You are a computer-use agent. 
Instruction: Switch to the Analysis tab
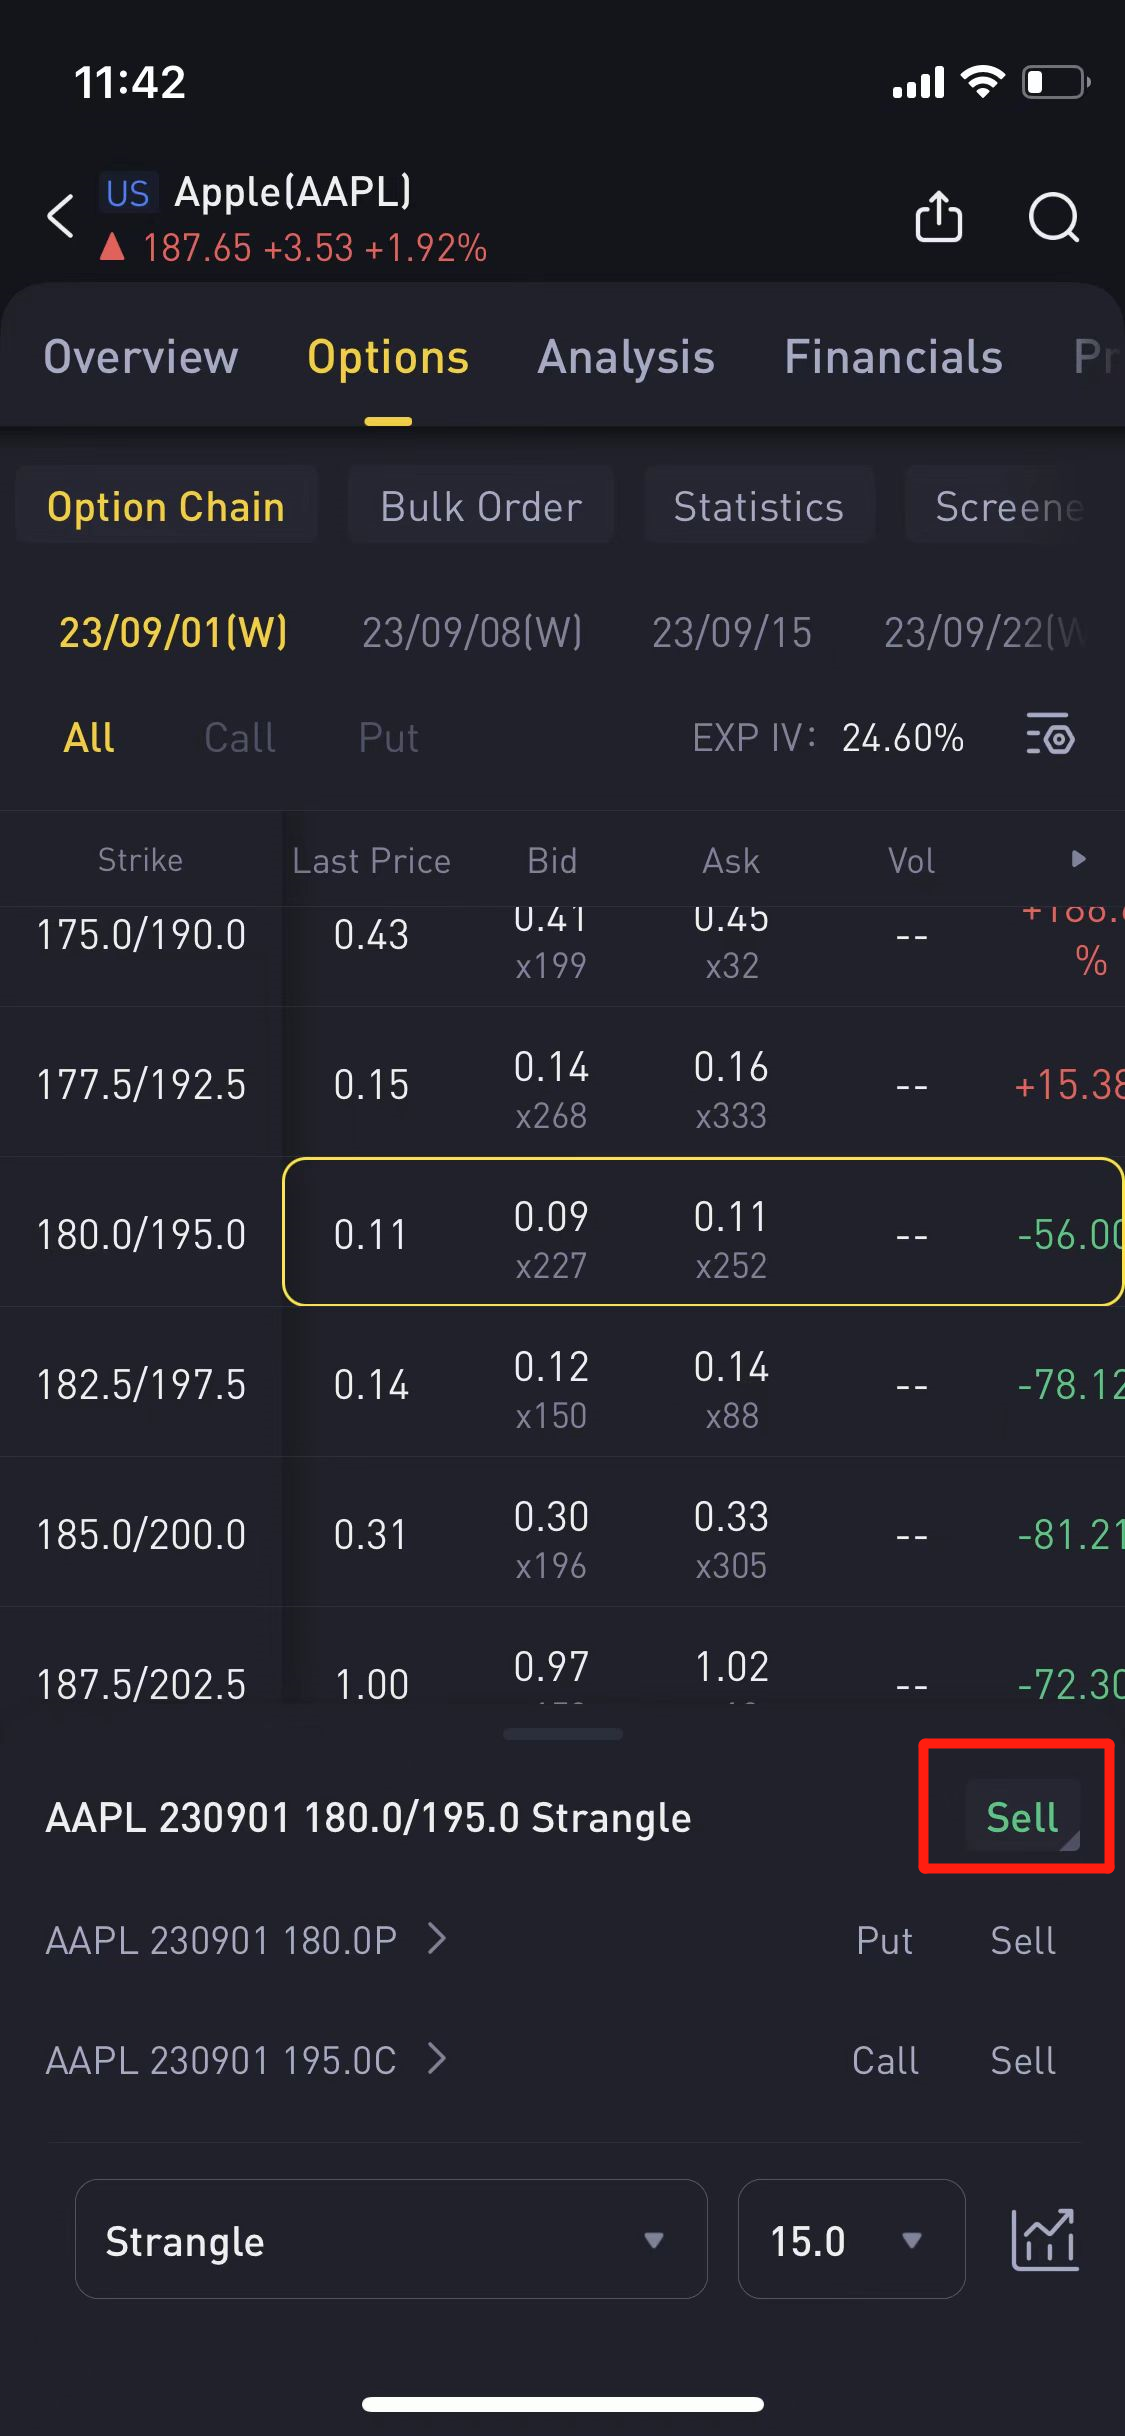click(x=626, y=358)
